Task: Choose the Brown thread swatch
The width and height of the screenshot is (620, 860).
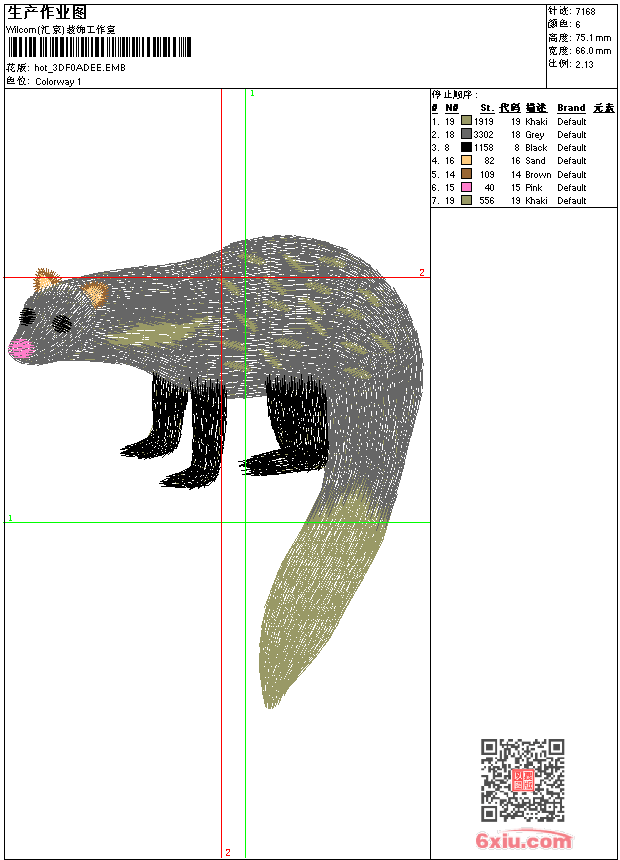Action: tap(466, 174)
